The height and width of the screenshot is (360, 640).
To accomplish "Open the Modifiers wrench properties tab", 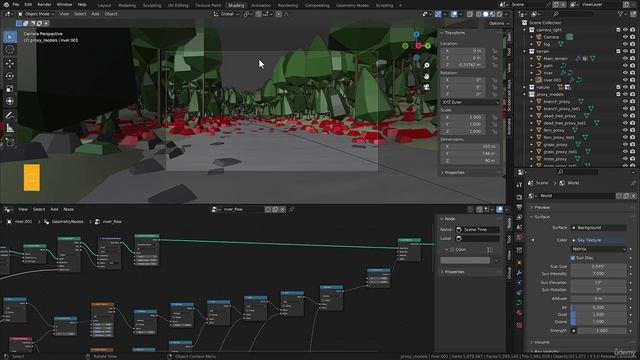I will pyautogui.click(x=519, y=272).
